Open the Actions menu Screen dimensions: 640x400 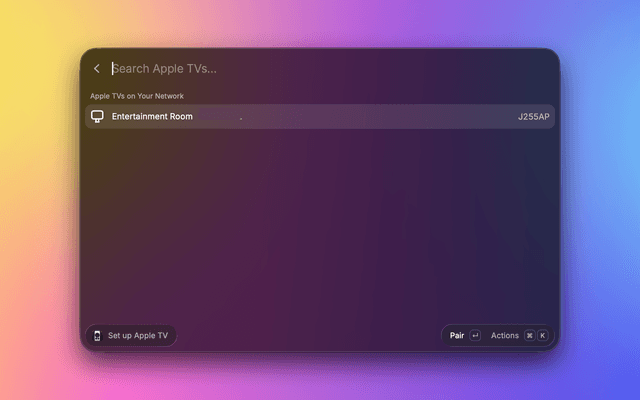[x=504, y=336]
